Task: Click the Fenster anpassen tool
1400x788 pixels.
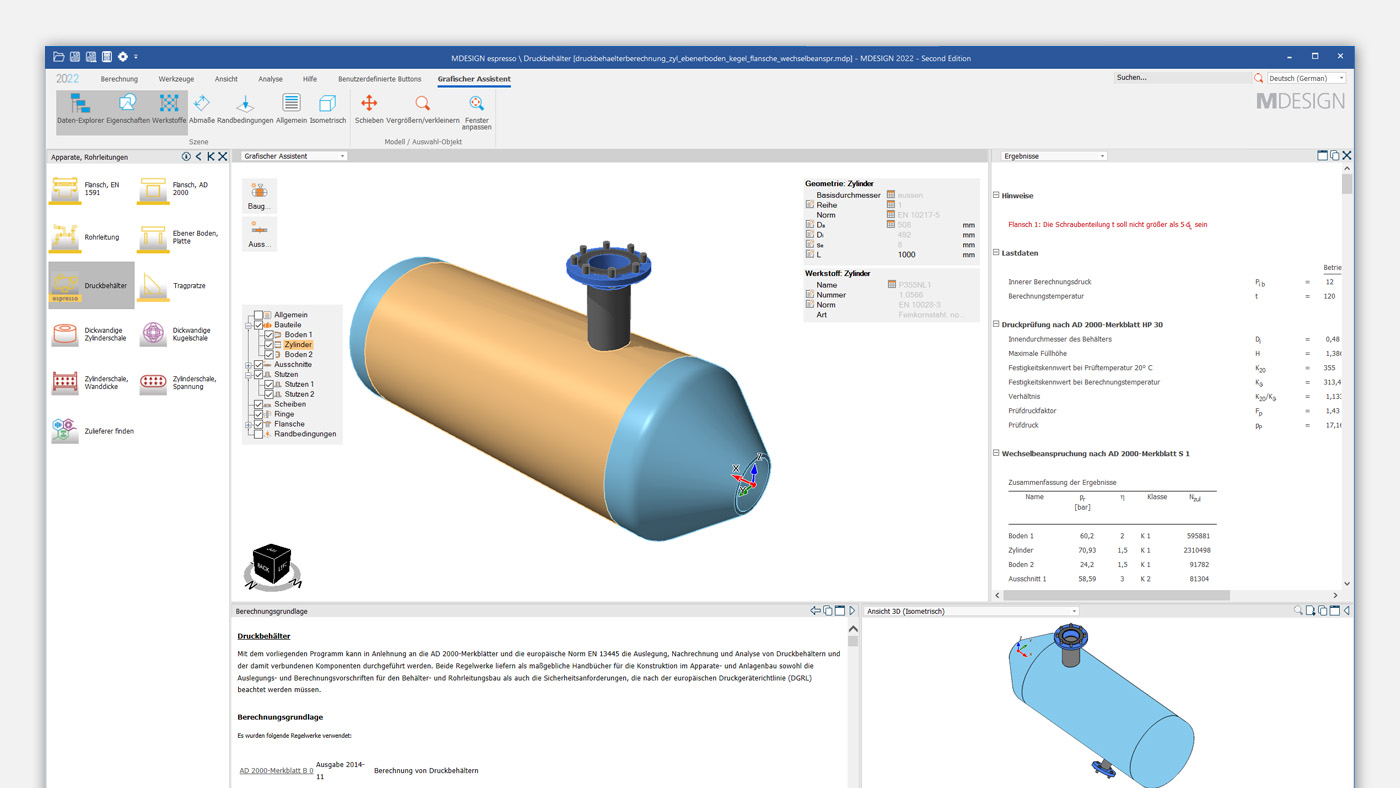Action: point(477,112)
